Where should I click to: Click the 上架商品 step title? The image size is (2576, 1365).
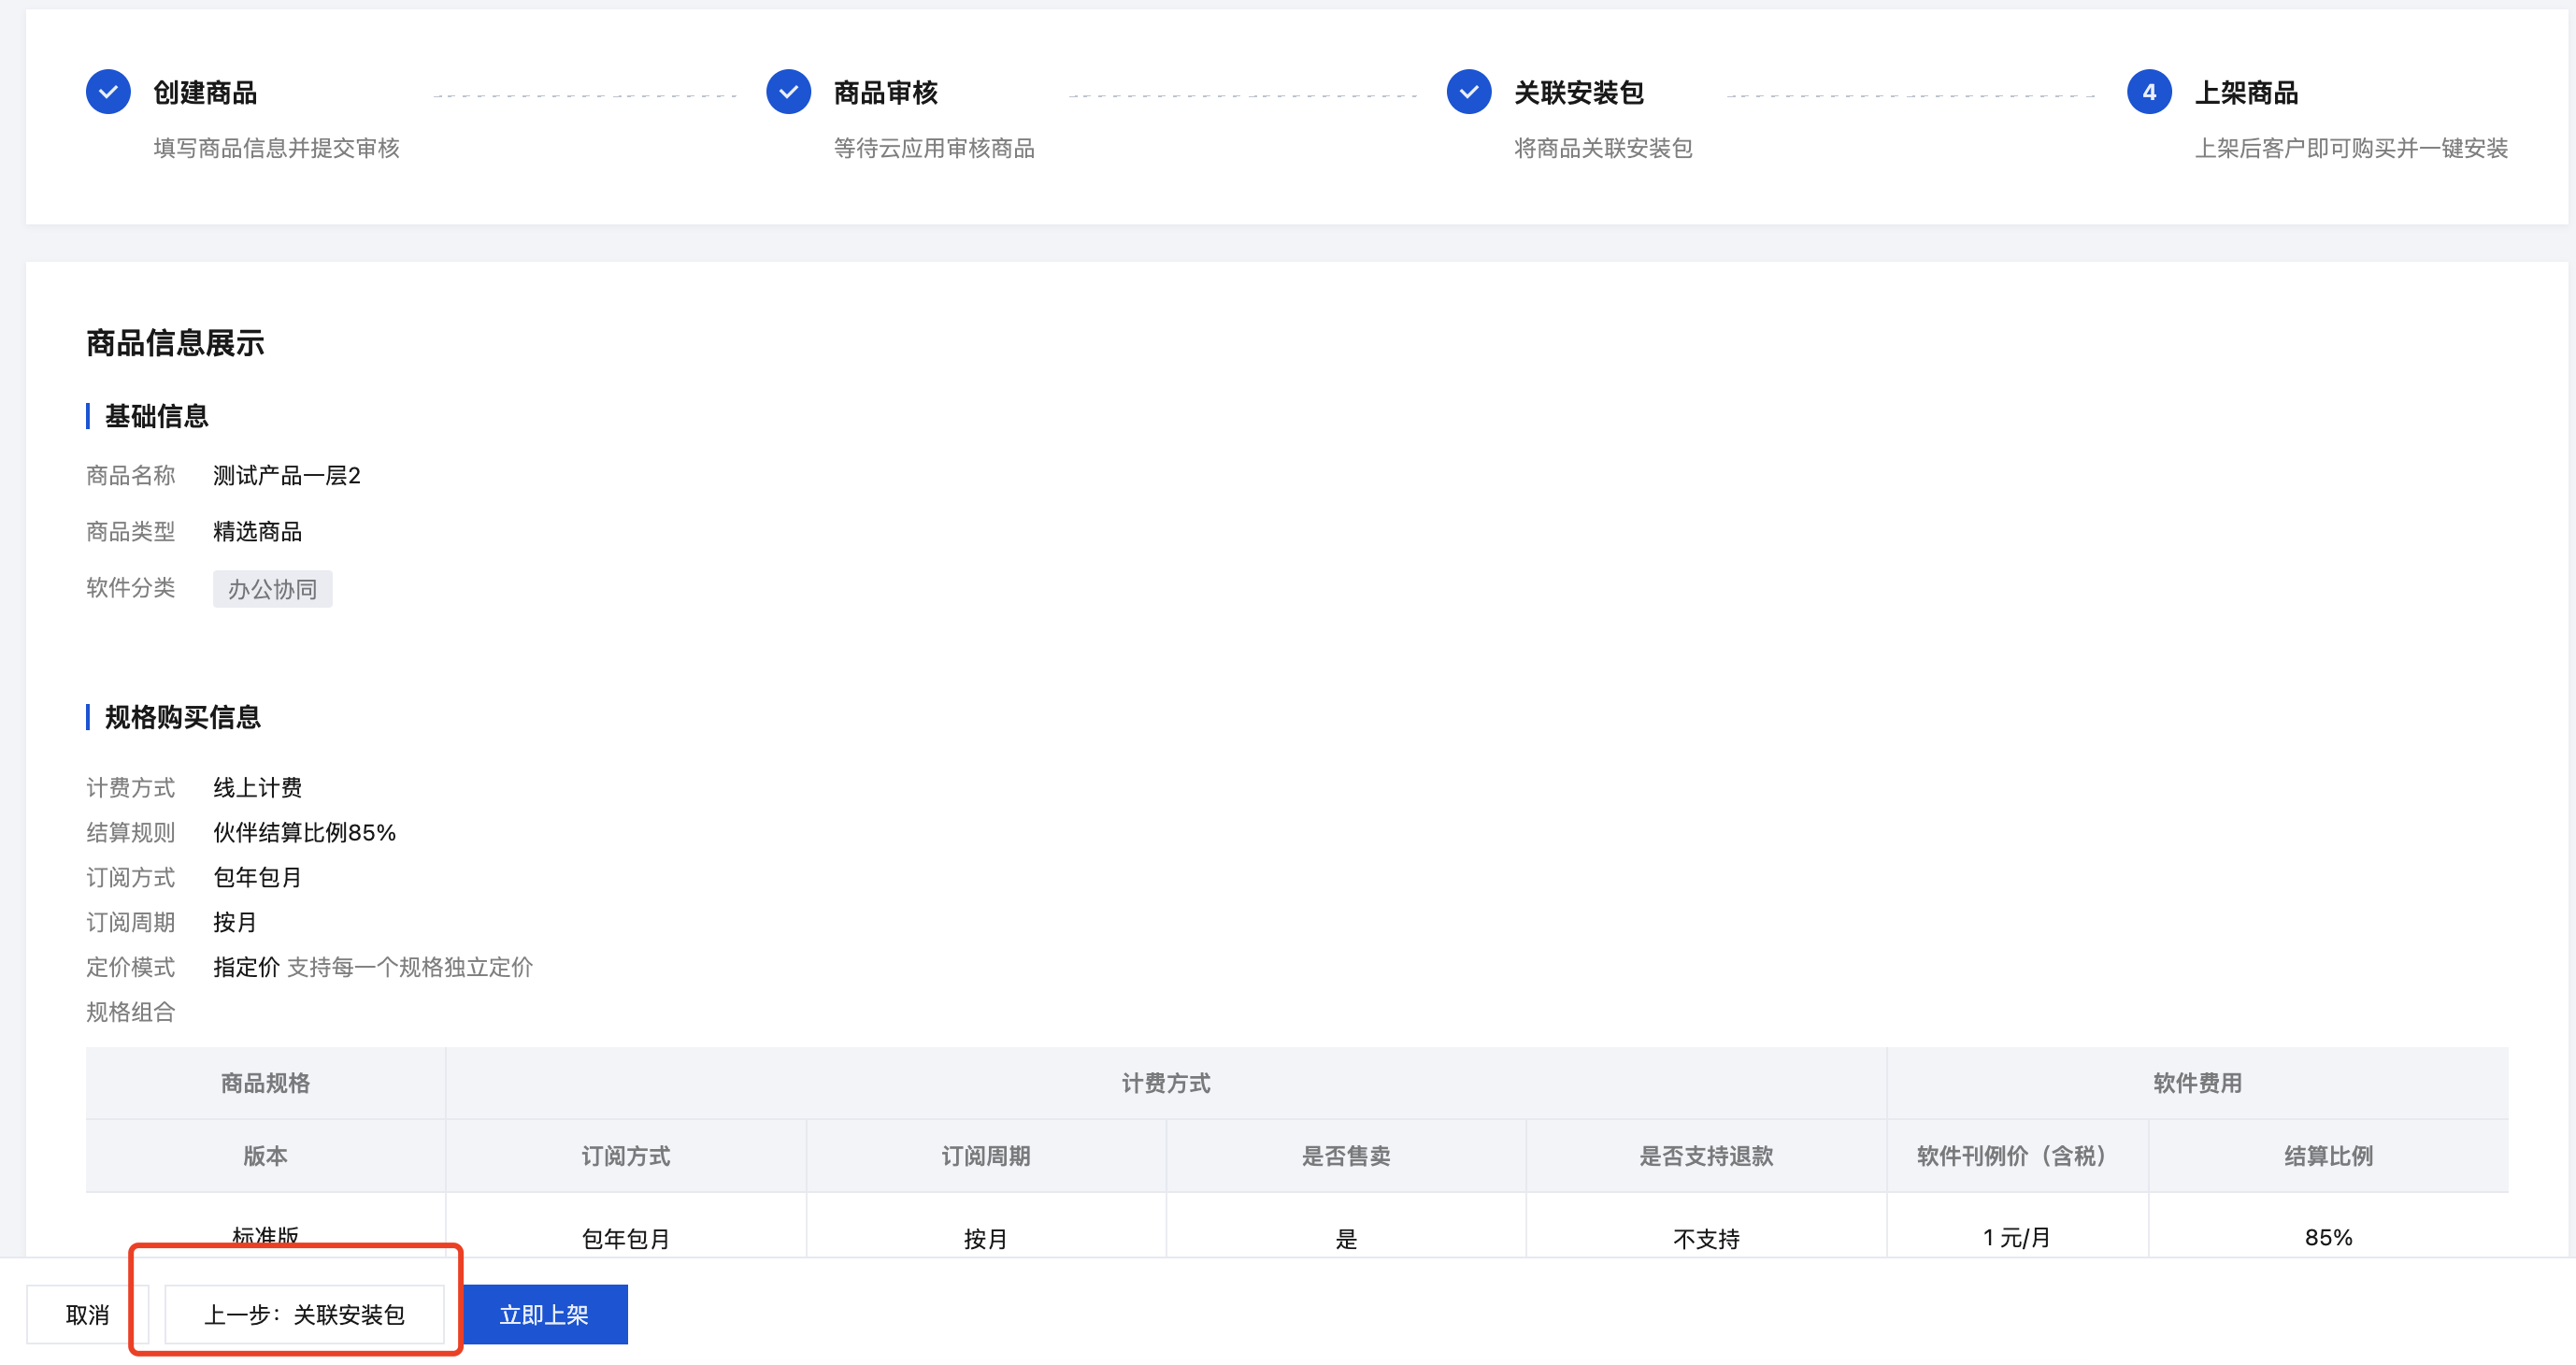tap(2246, 93)
